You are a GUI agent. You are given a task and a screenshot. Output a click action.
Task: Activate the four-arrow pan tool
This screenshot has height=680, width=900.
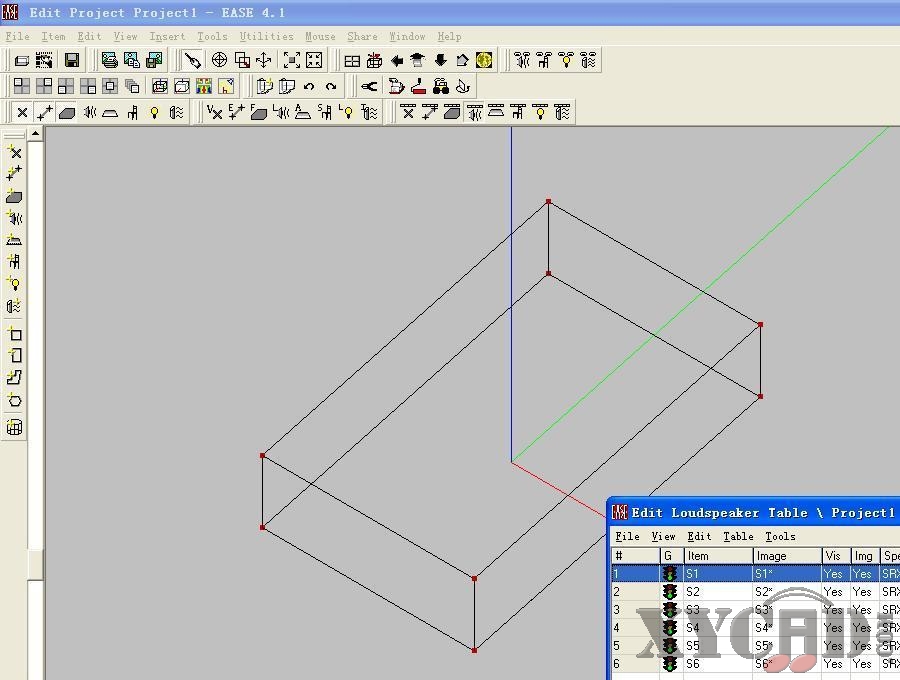(x=263, y=60)
